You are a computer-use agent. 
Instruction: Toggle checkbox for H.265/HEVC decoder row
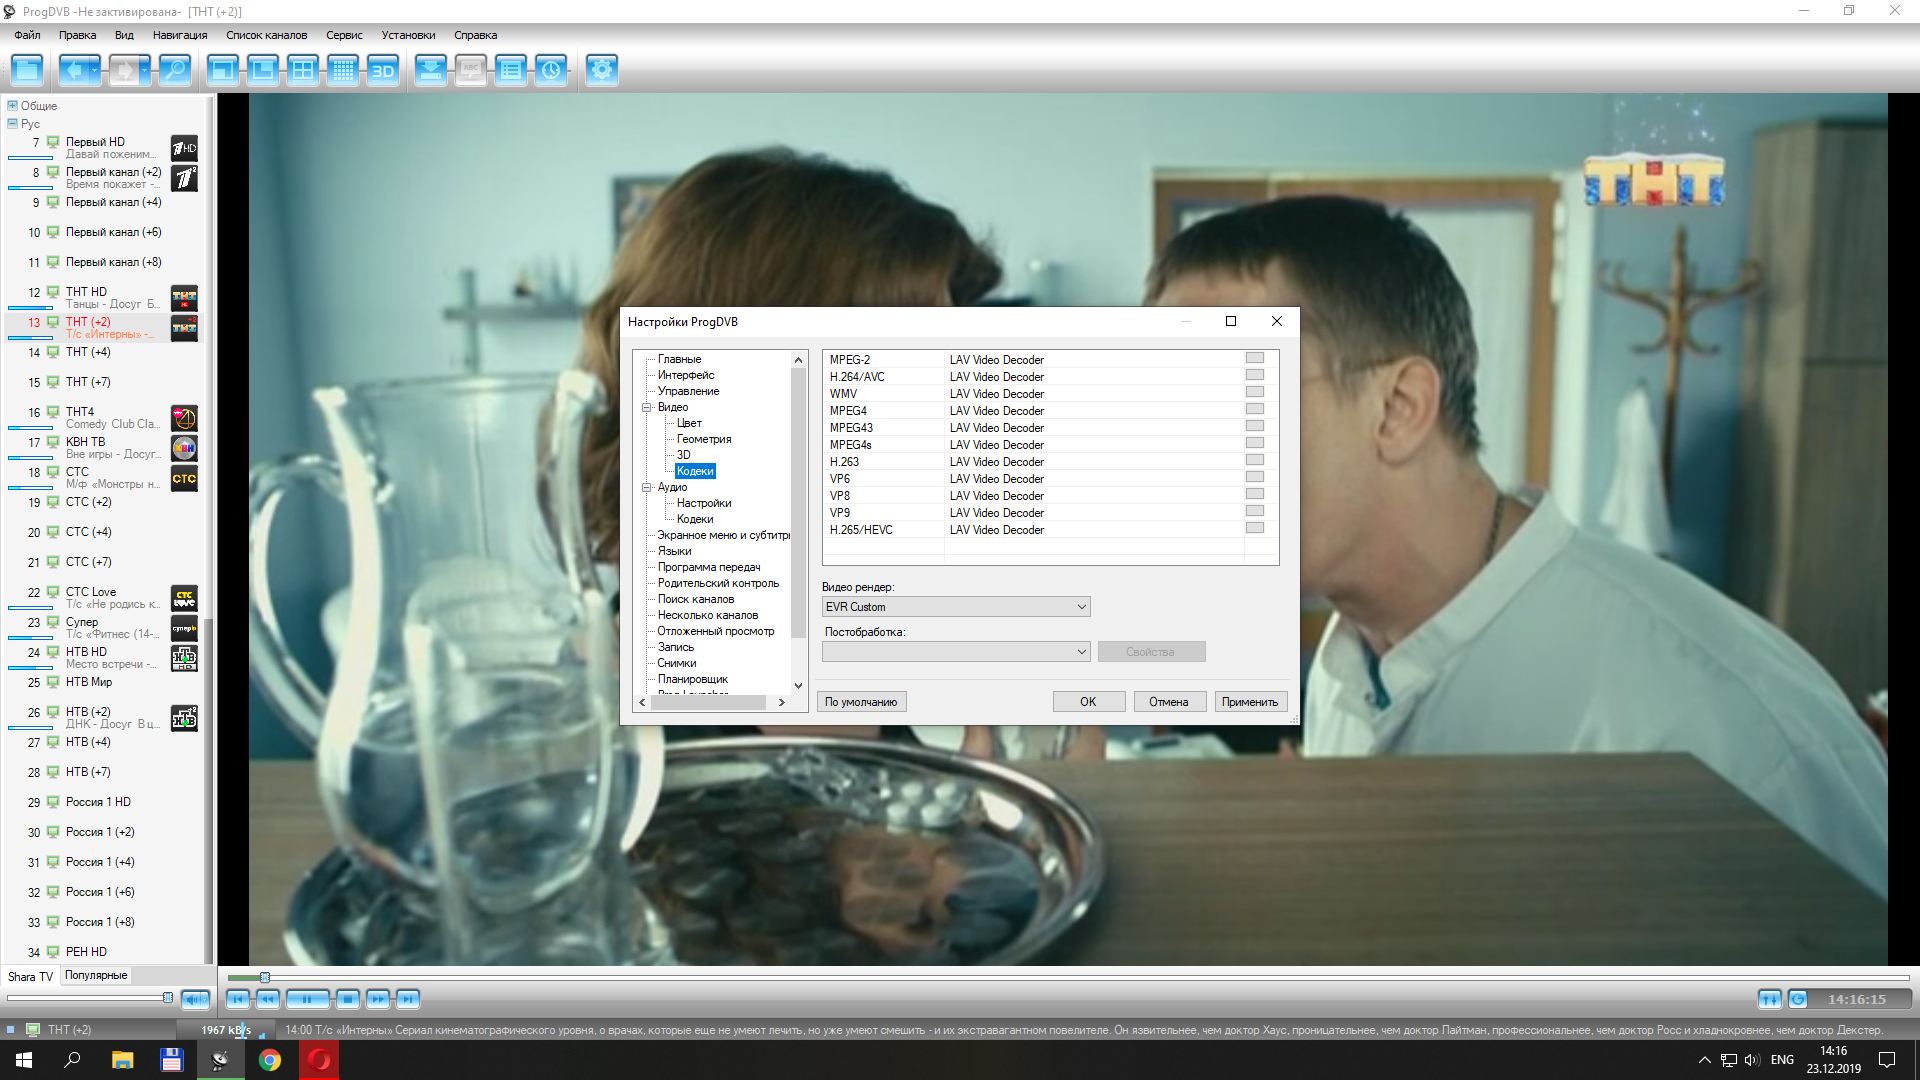1255,528
